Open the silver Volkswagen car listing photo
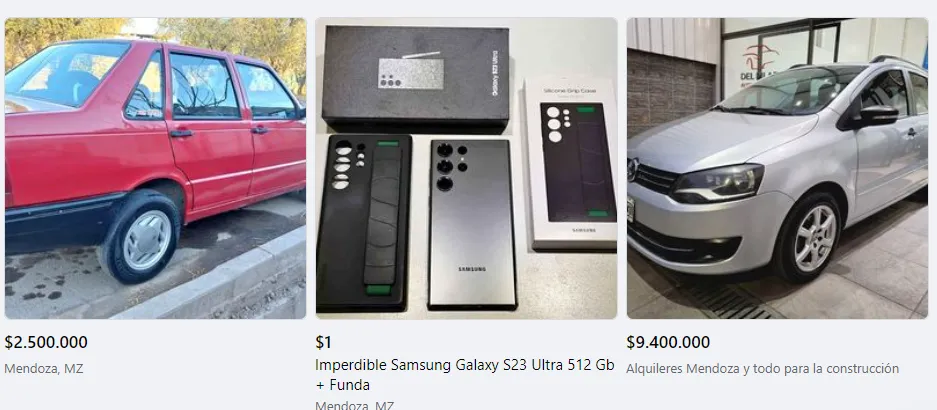This screenshot has height=410, width=937. click(x=777, y=168)
